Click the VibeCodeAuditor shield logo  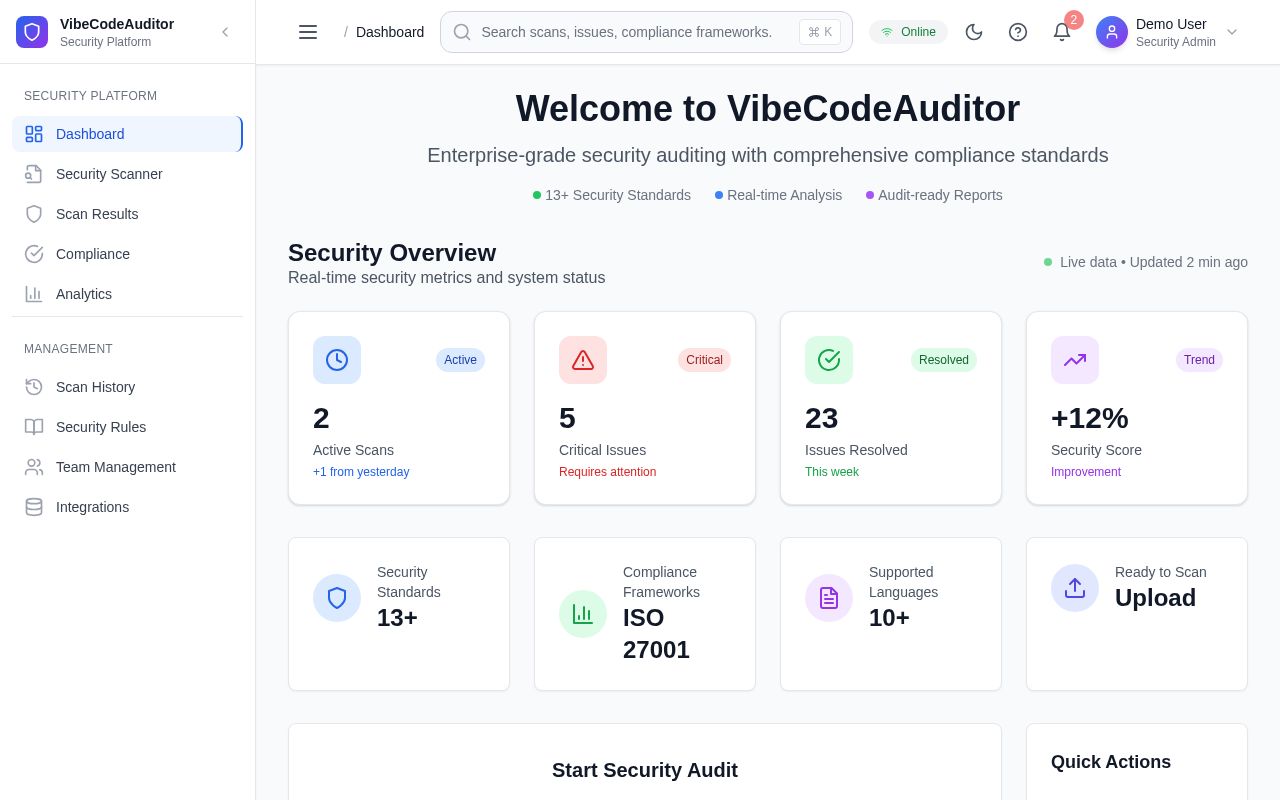coord(32,32)
